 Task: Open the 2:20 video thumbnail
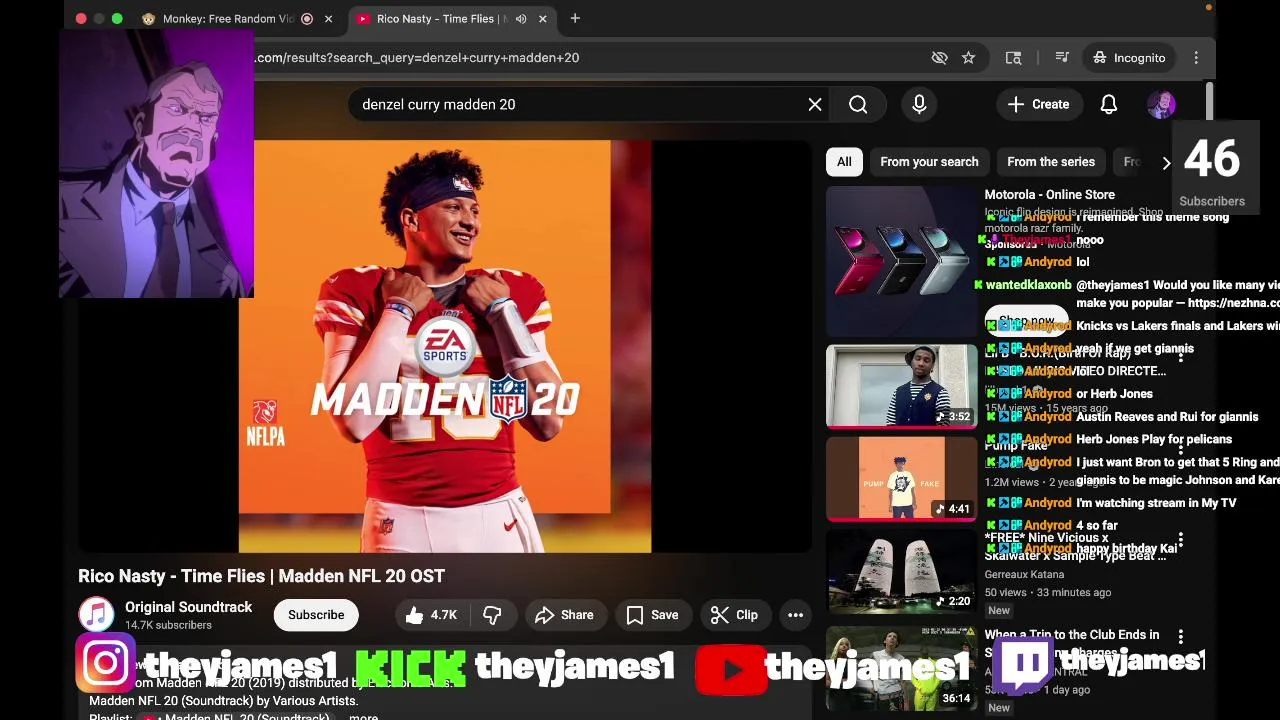coord(901,572)
